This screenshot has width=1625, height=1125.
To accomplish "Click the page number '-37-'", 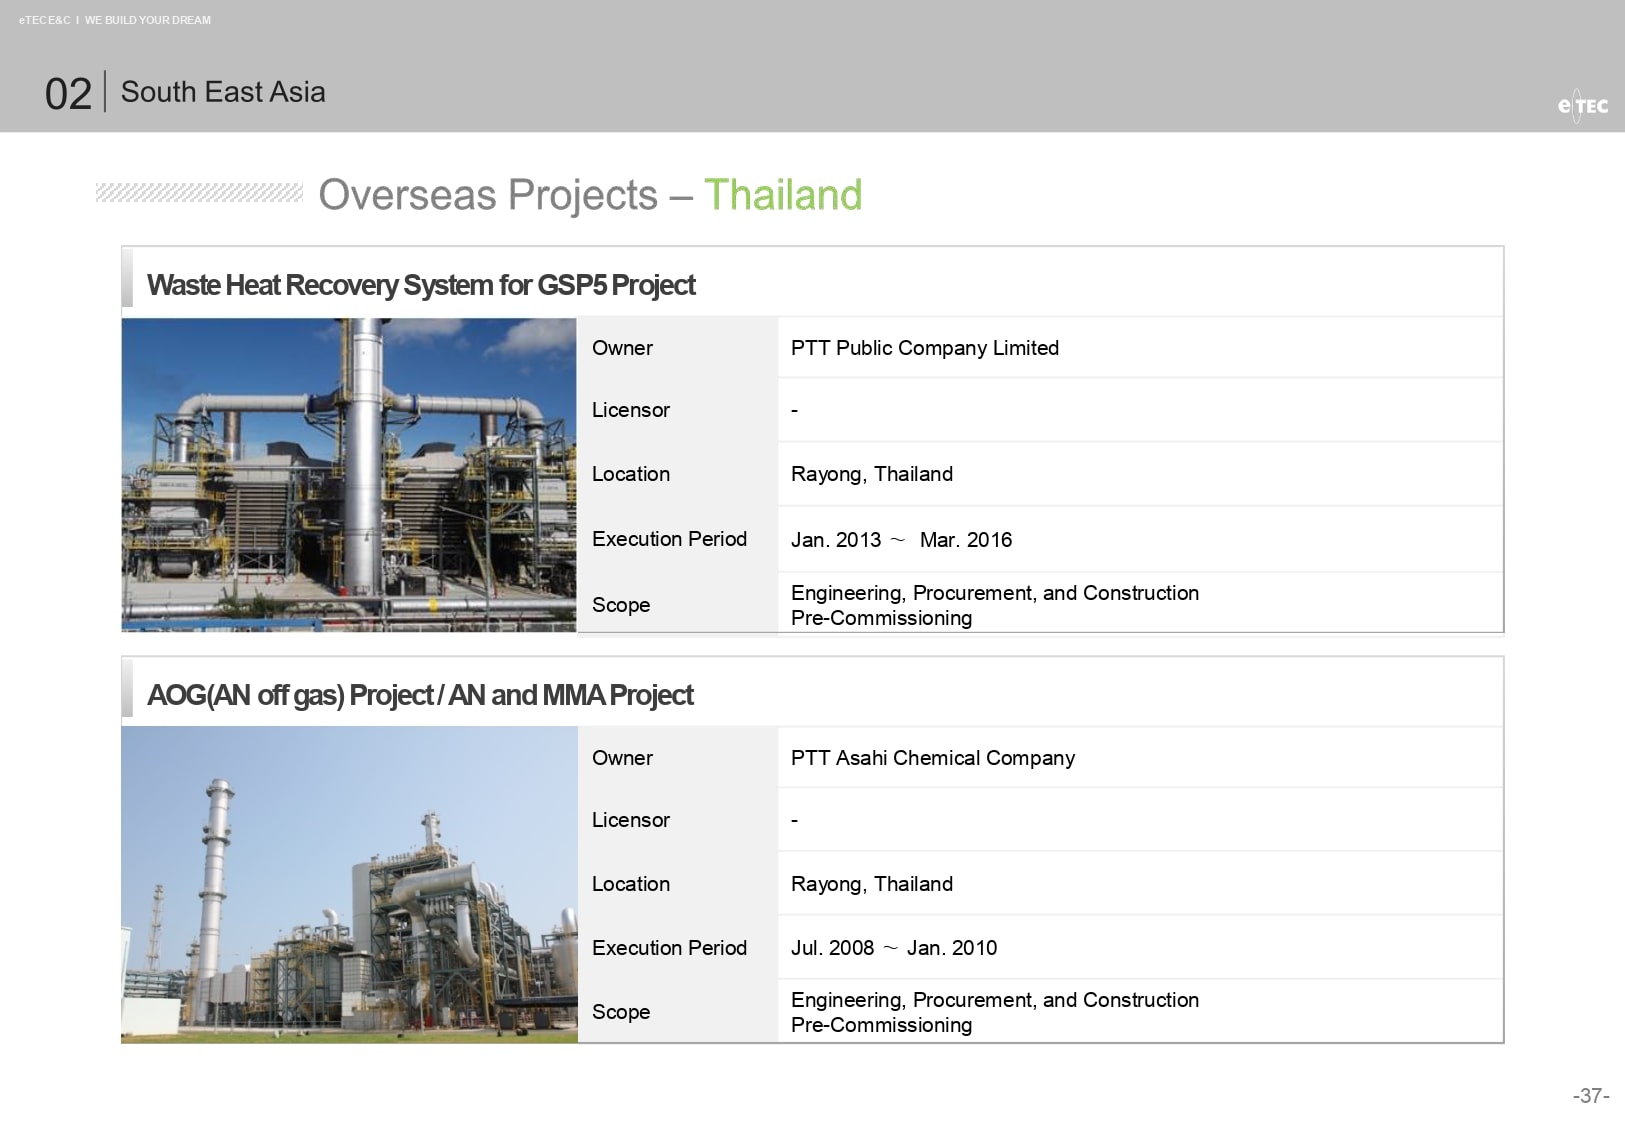I will click(1591, 1096).
